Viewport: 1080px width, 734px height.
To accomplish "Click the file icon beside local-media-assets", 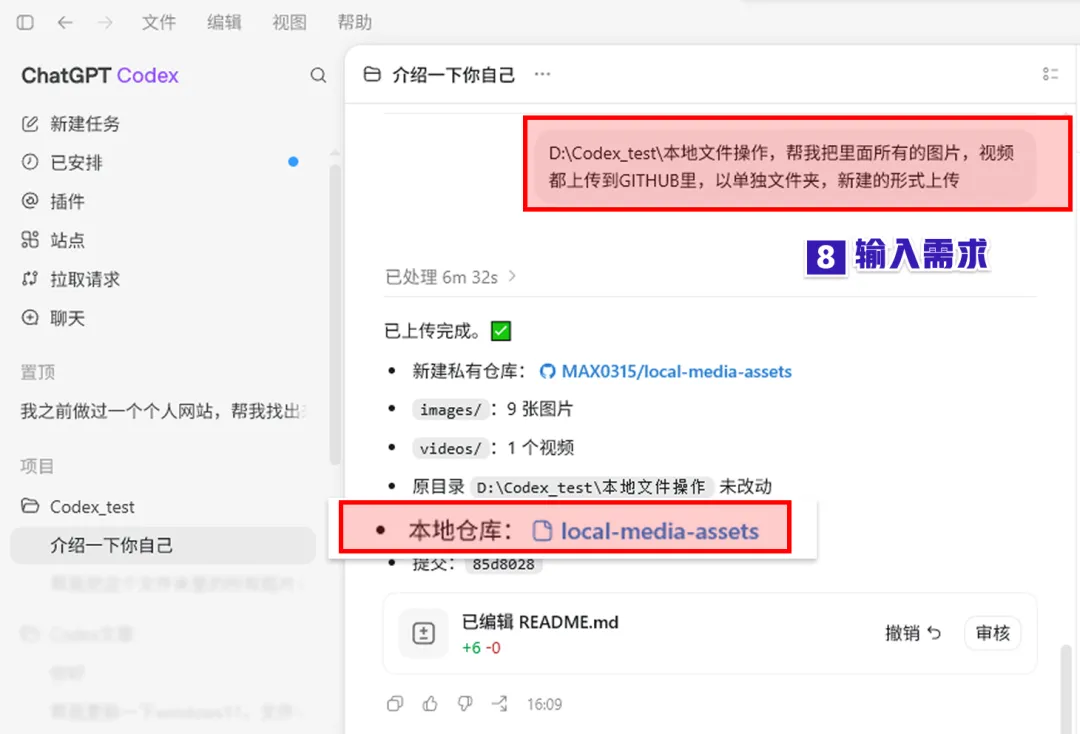I will [x=543, y=531].
